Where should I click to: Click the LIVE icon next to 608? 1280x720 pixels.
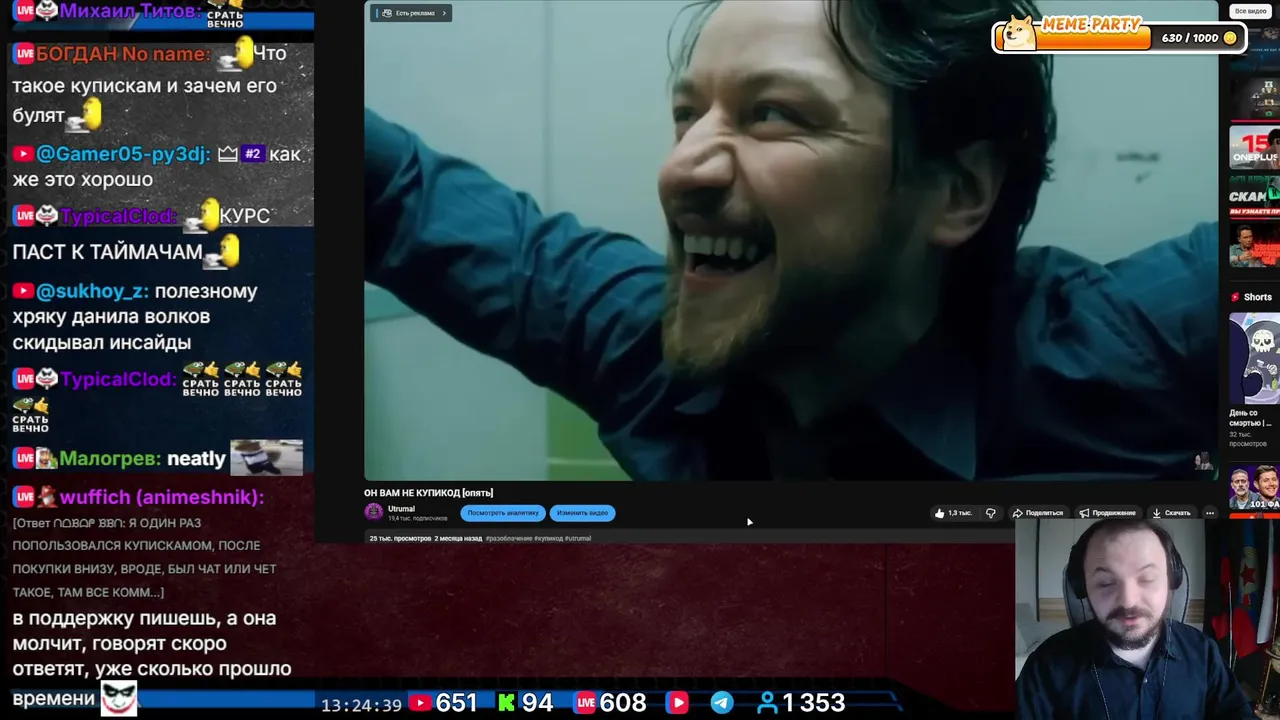click(586, 703)
